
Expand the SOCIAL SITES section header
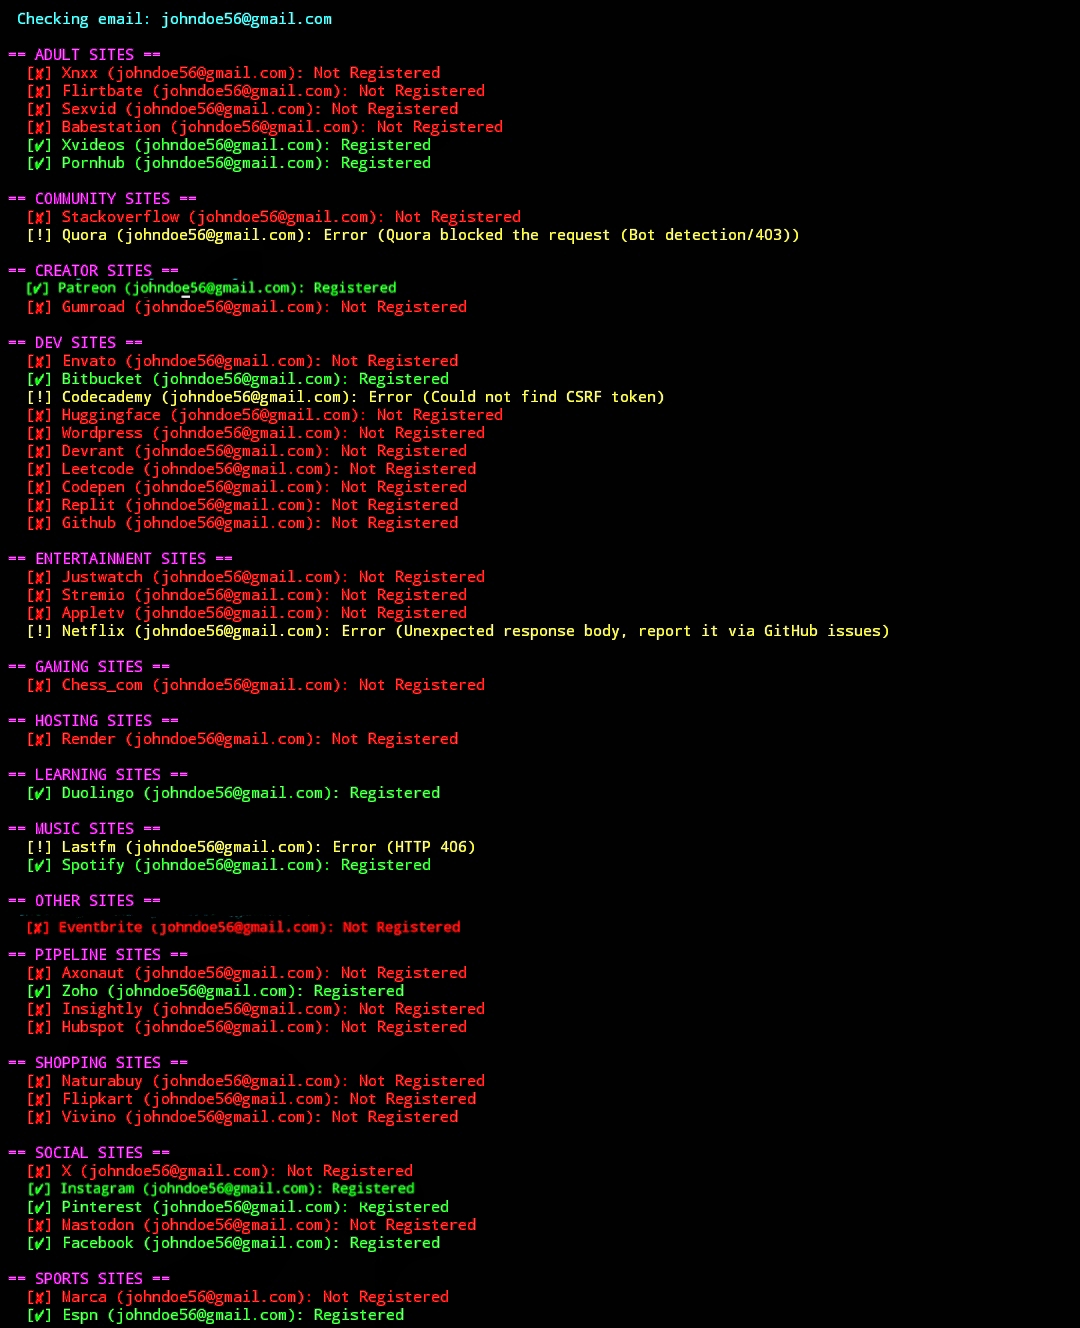[90, 1152]
